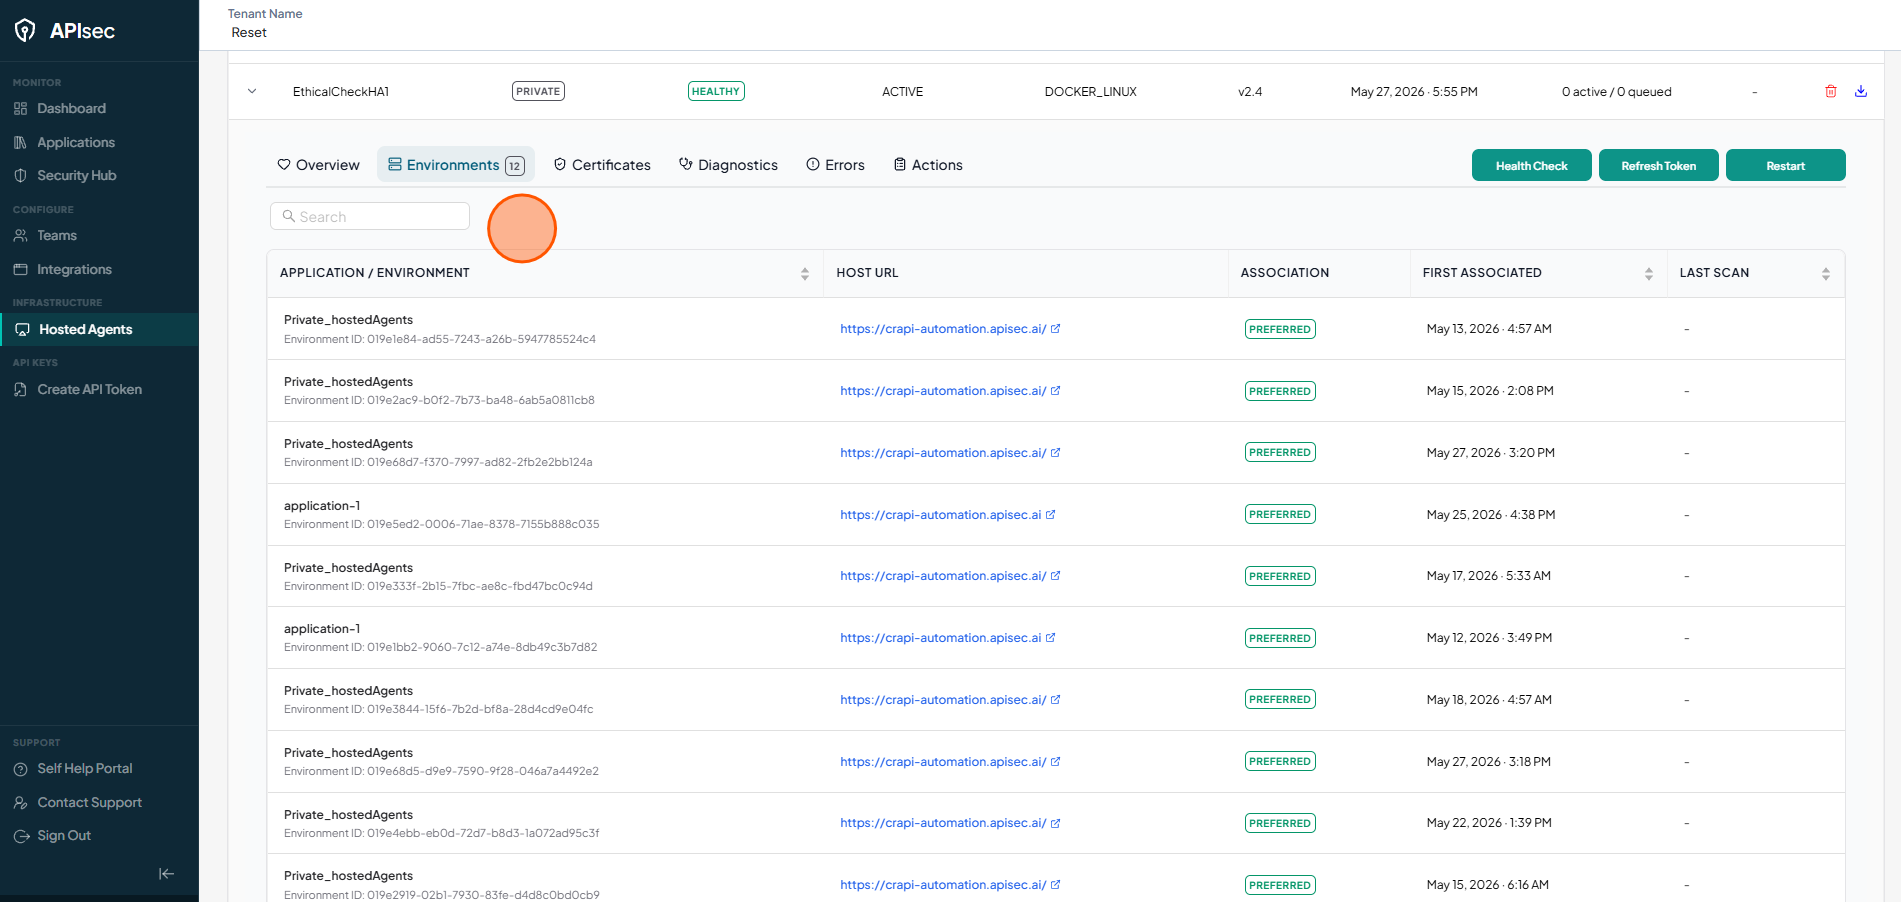Open host URL for environment 019e3844
Image resolution: width=1901 pixels, height=902 pixels.
tap(949, 700)
